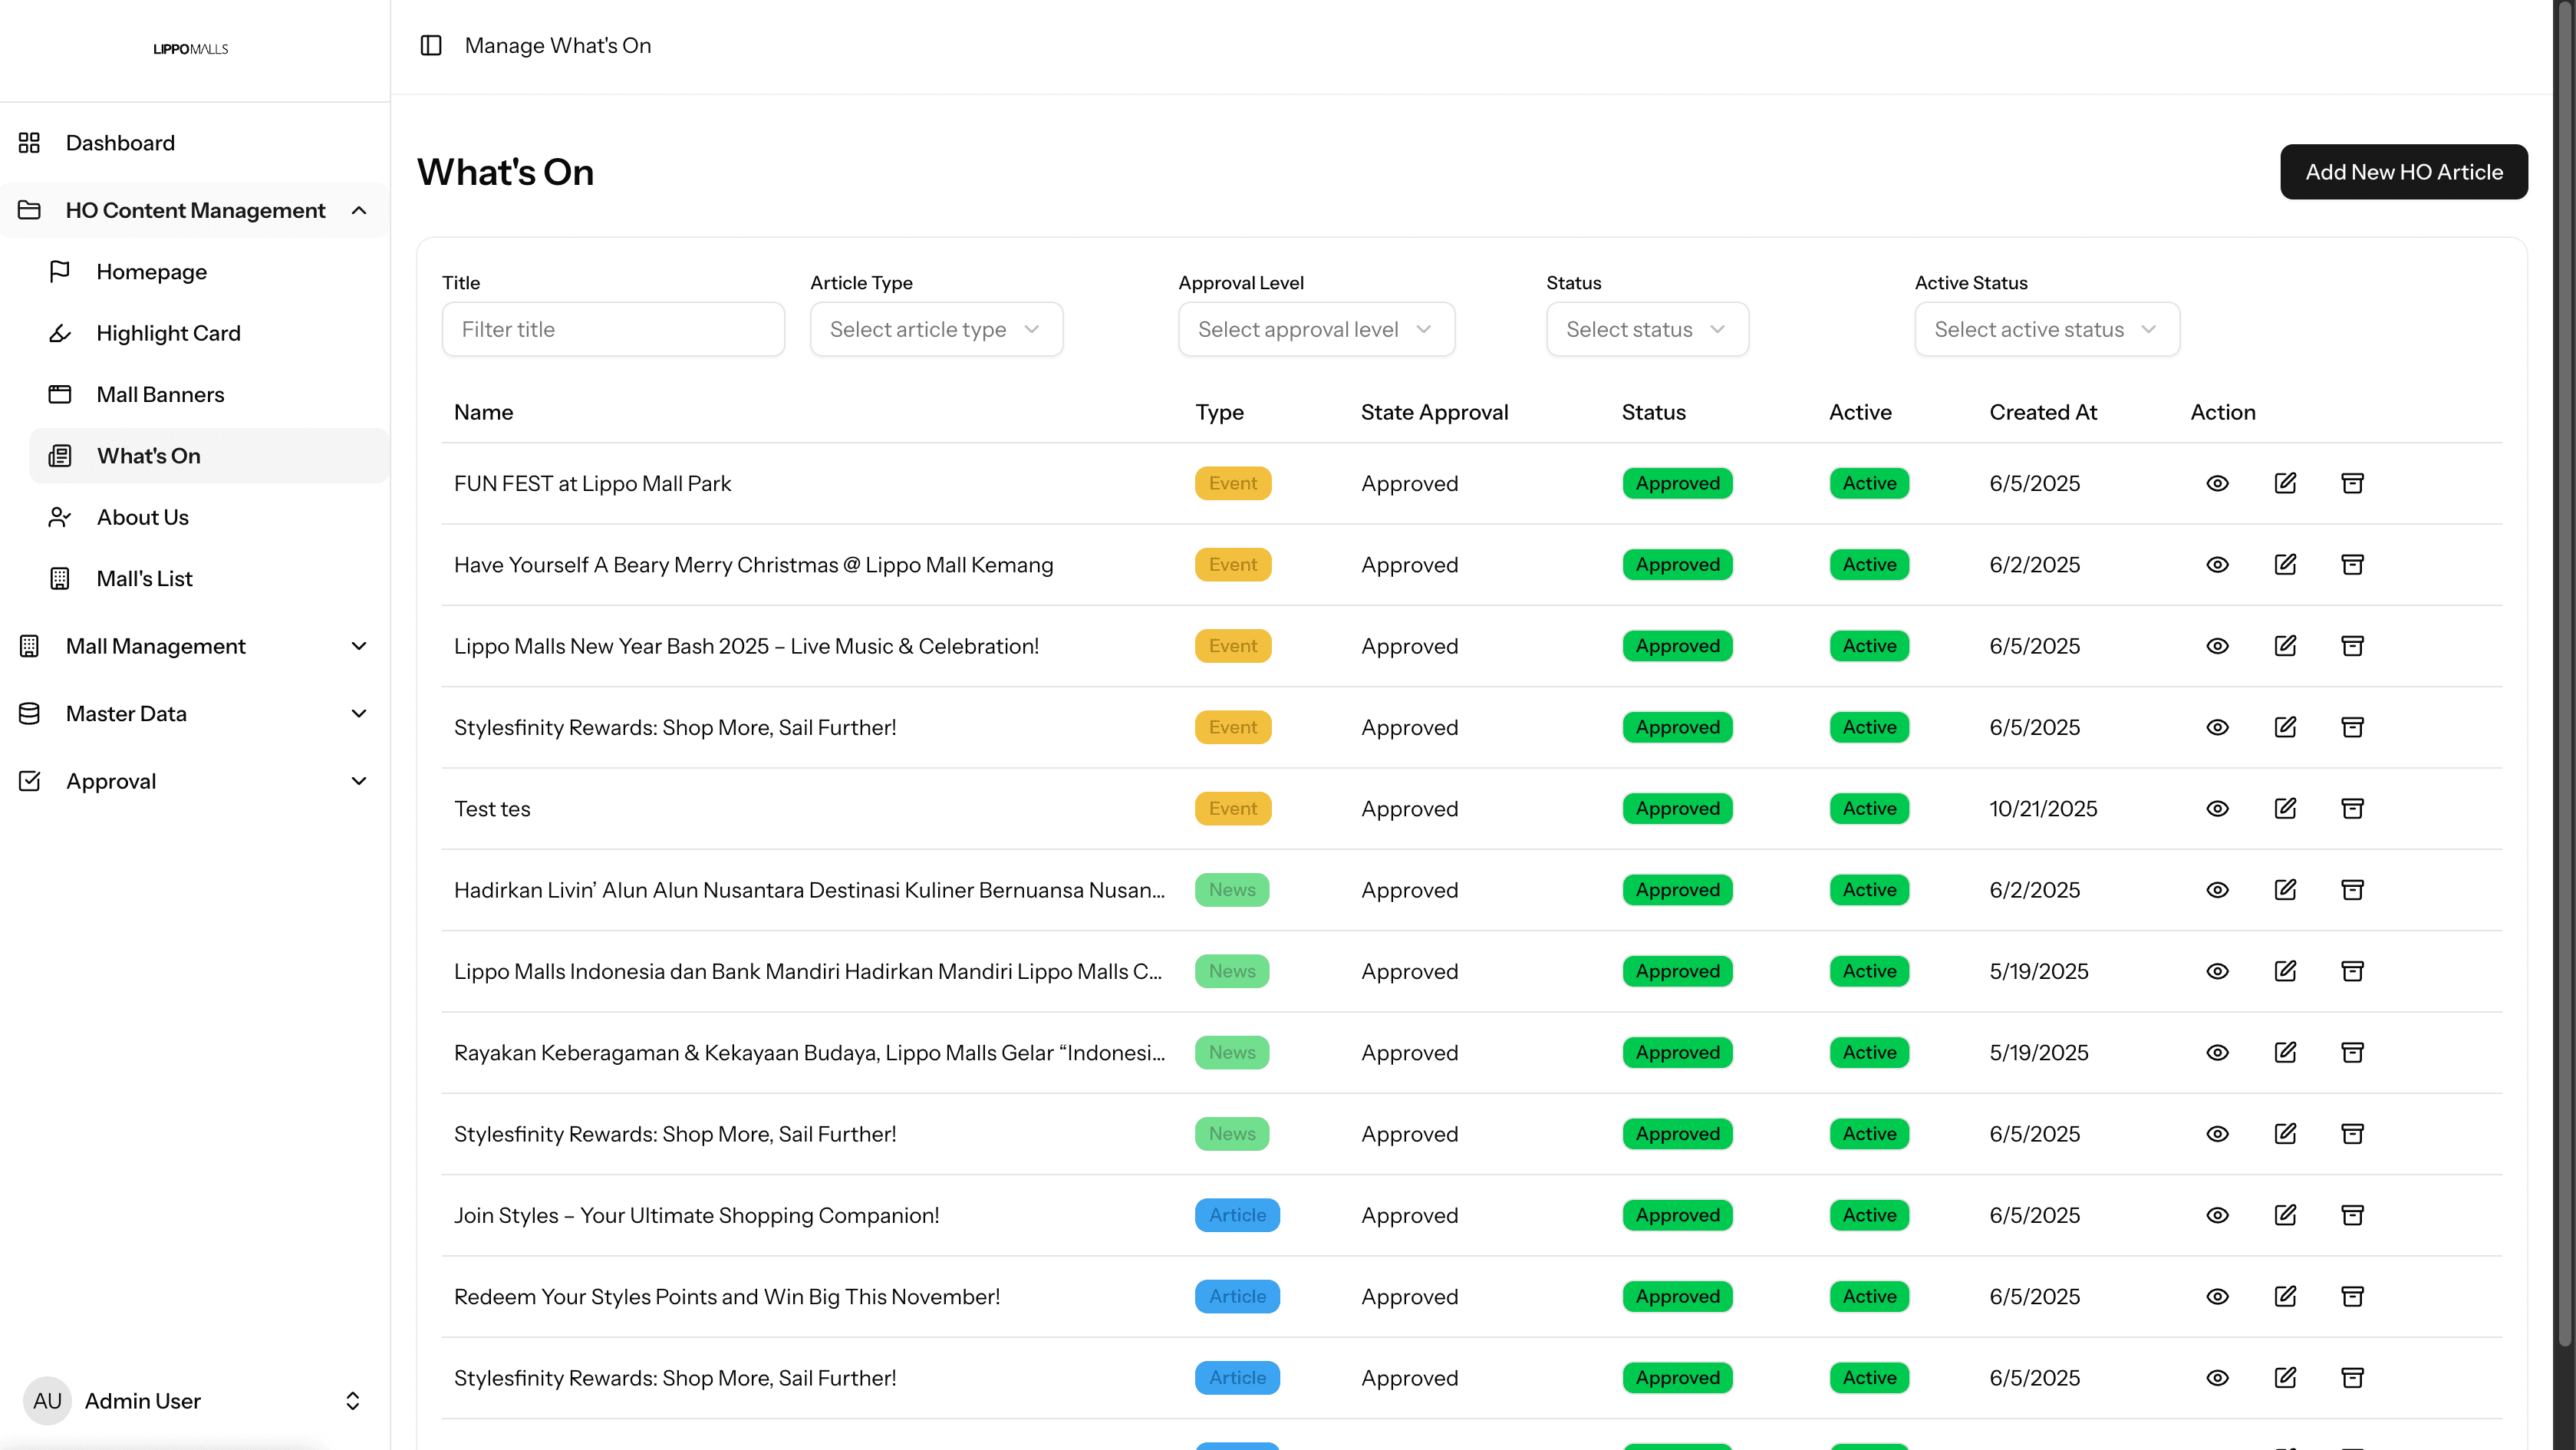View the Join Styles article
The width and height of the screenshot is (2576, 1450).
tap(2217, 1215)
